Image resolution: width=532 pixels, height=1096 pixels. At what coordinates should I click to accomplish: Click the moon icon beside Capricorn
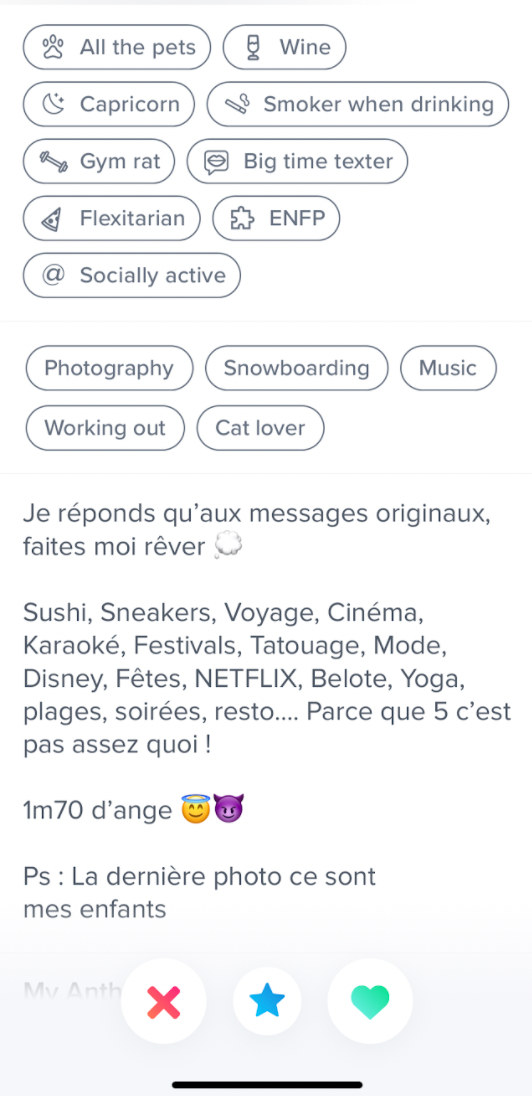pyautogui.click(x=53, y=105)
